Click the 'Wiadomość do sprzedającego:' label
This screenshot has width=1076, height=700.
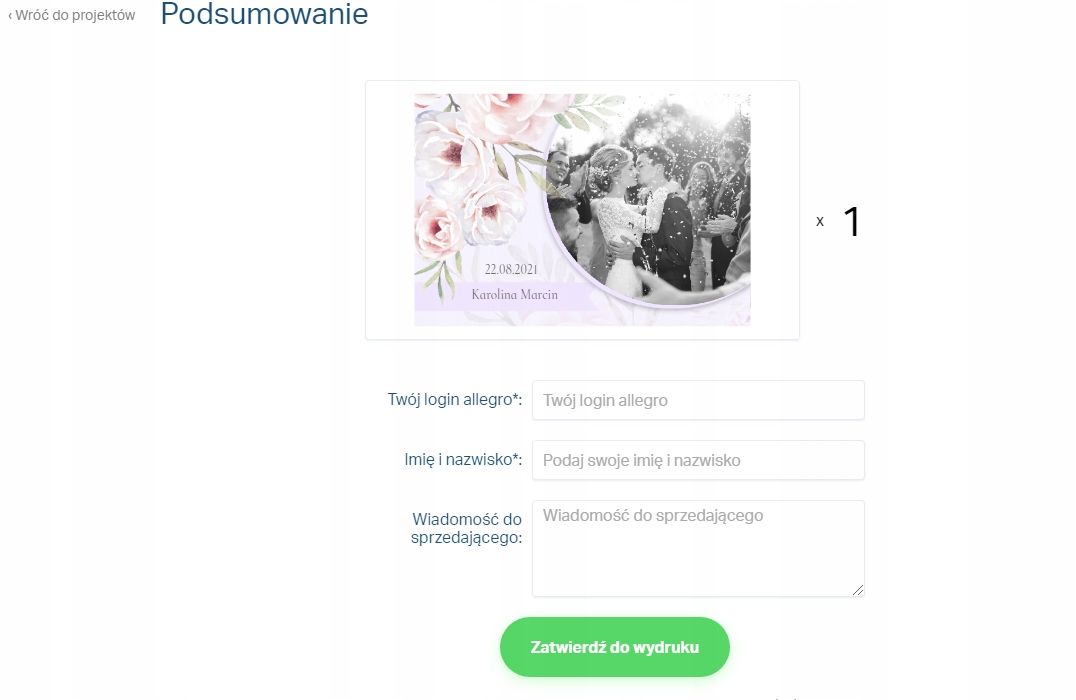coord(467,528)
